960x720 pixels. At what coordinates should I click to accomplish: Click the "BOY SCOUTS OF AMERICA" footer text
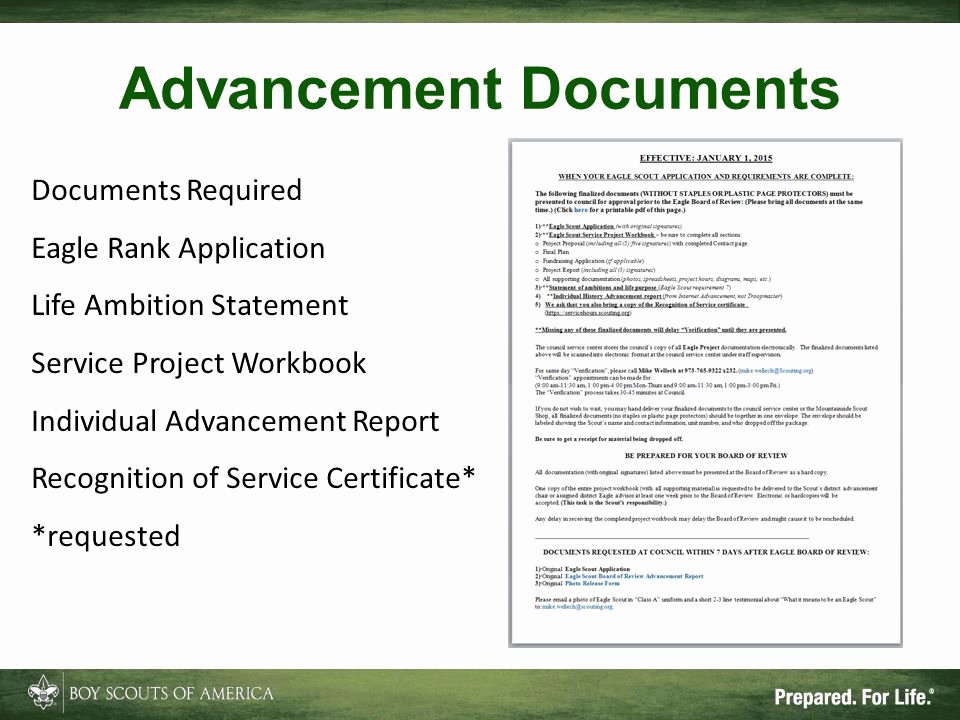coord(171,694)
